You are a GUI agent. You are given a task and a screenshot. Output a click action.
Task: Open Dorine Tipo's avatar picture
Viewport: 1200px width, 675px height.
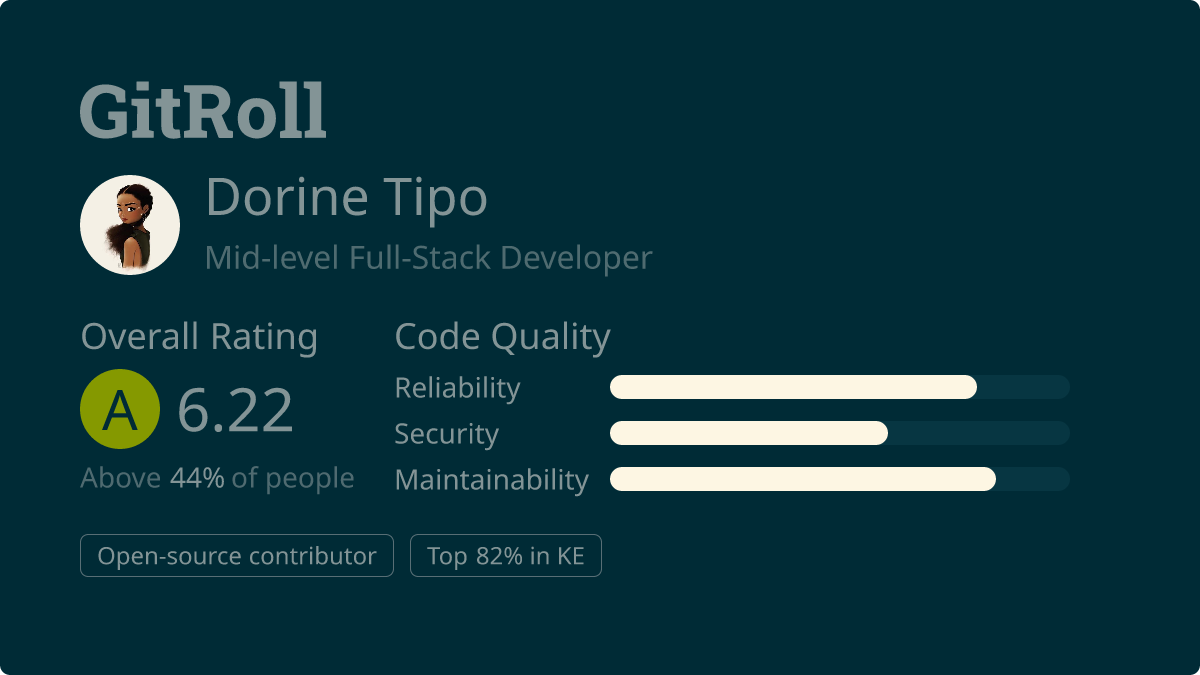130,225
